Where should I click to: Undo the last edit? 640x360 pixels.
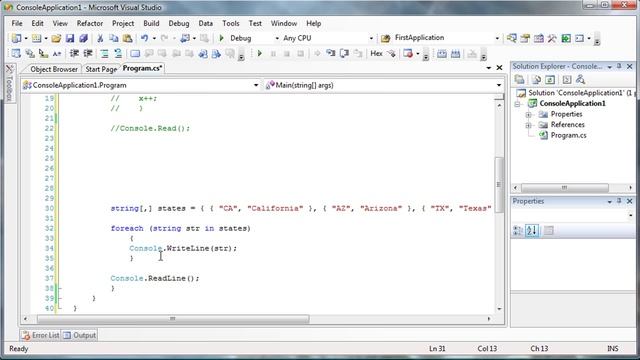pyautogui.click(x=144, y=38)
